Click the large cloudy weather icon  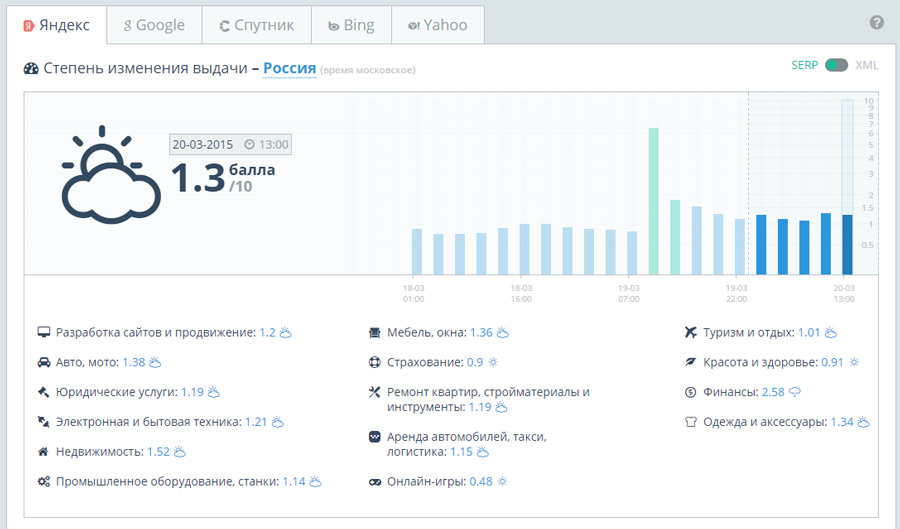tap(110, 177)
